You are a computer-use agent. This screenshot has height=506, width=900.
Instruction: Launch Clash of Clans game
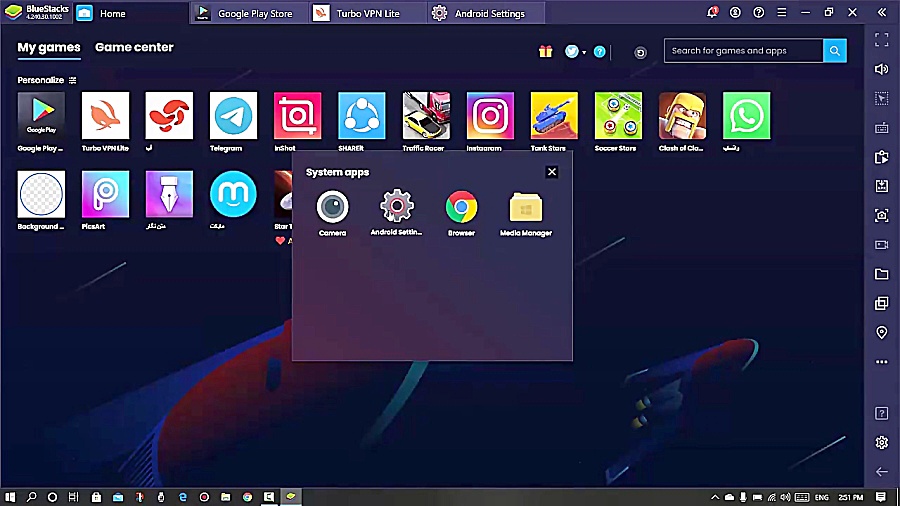pos(682,115)
